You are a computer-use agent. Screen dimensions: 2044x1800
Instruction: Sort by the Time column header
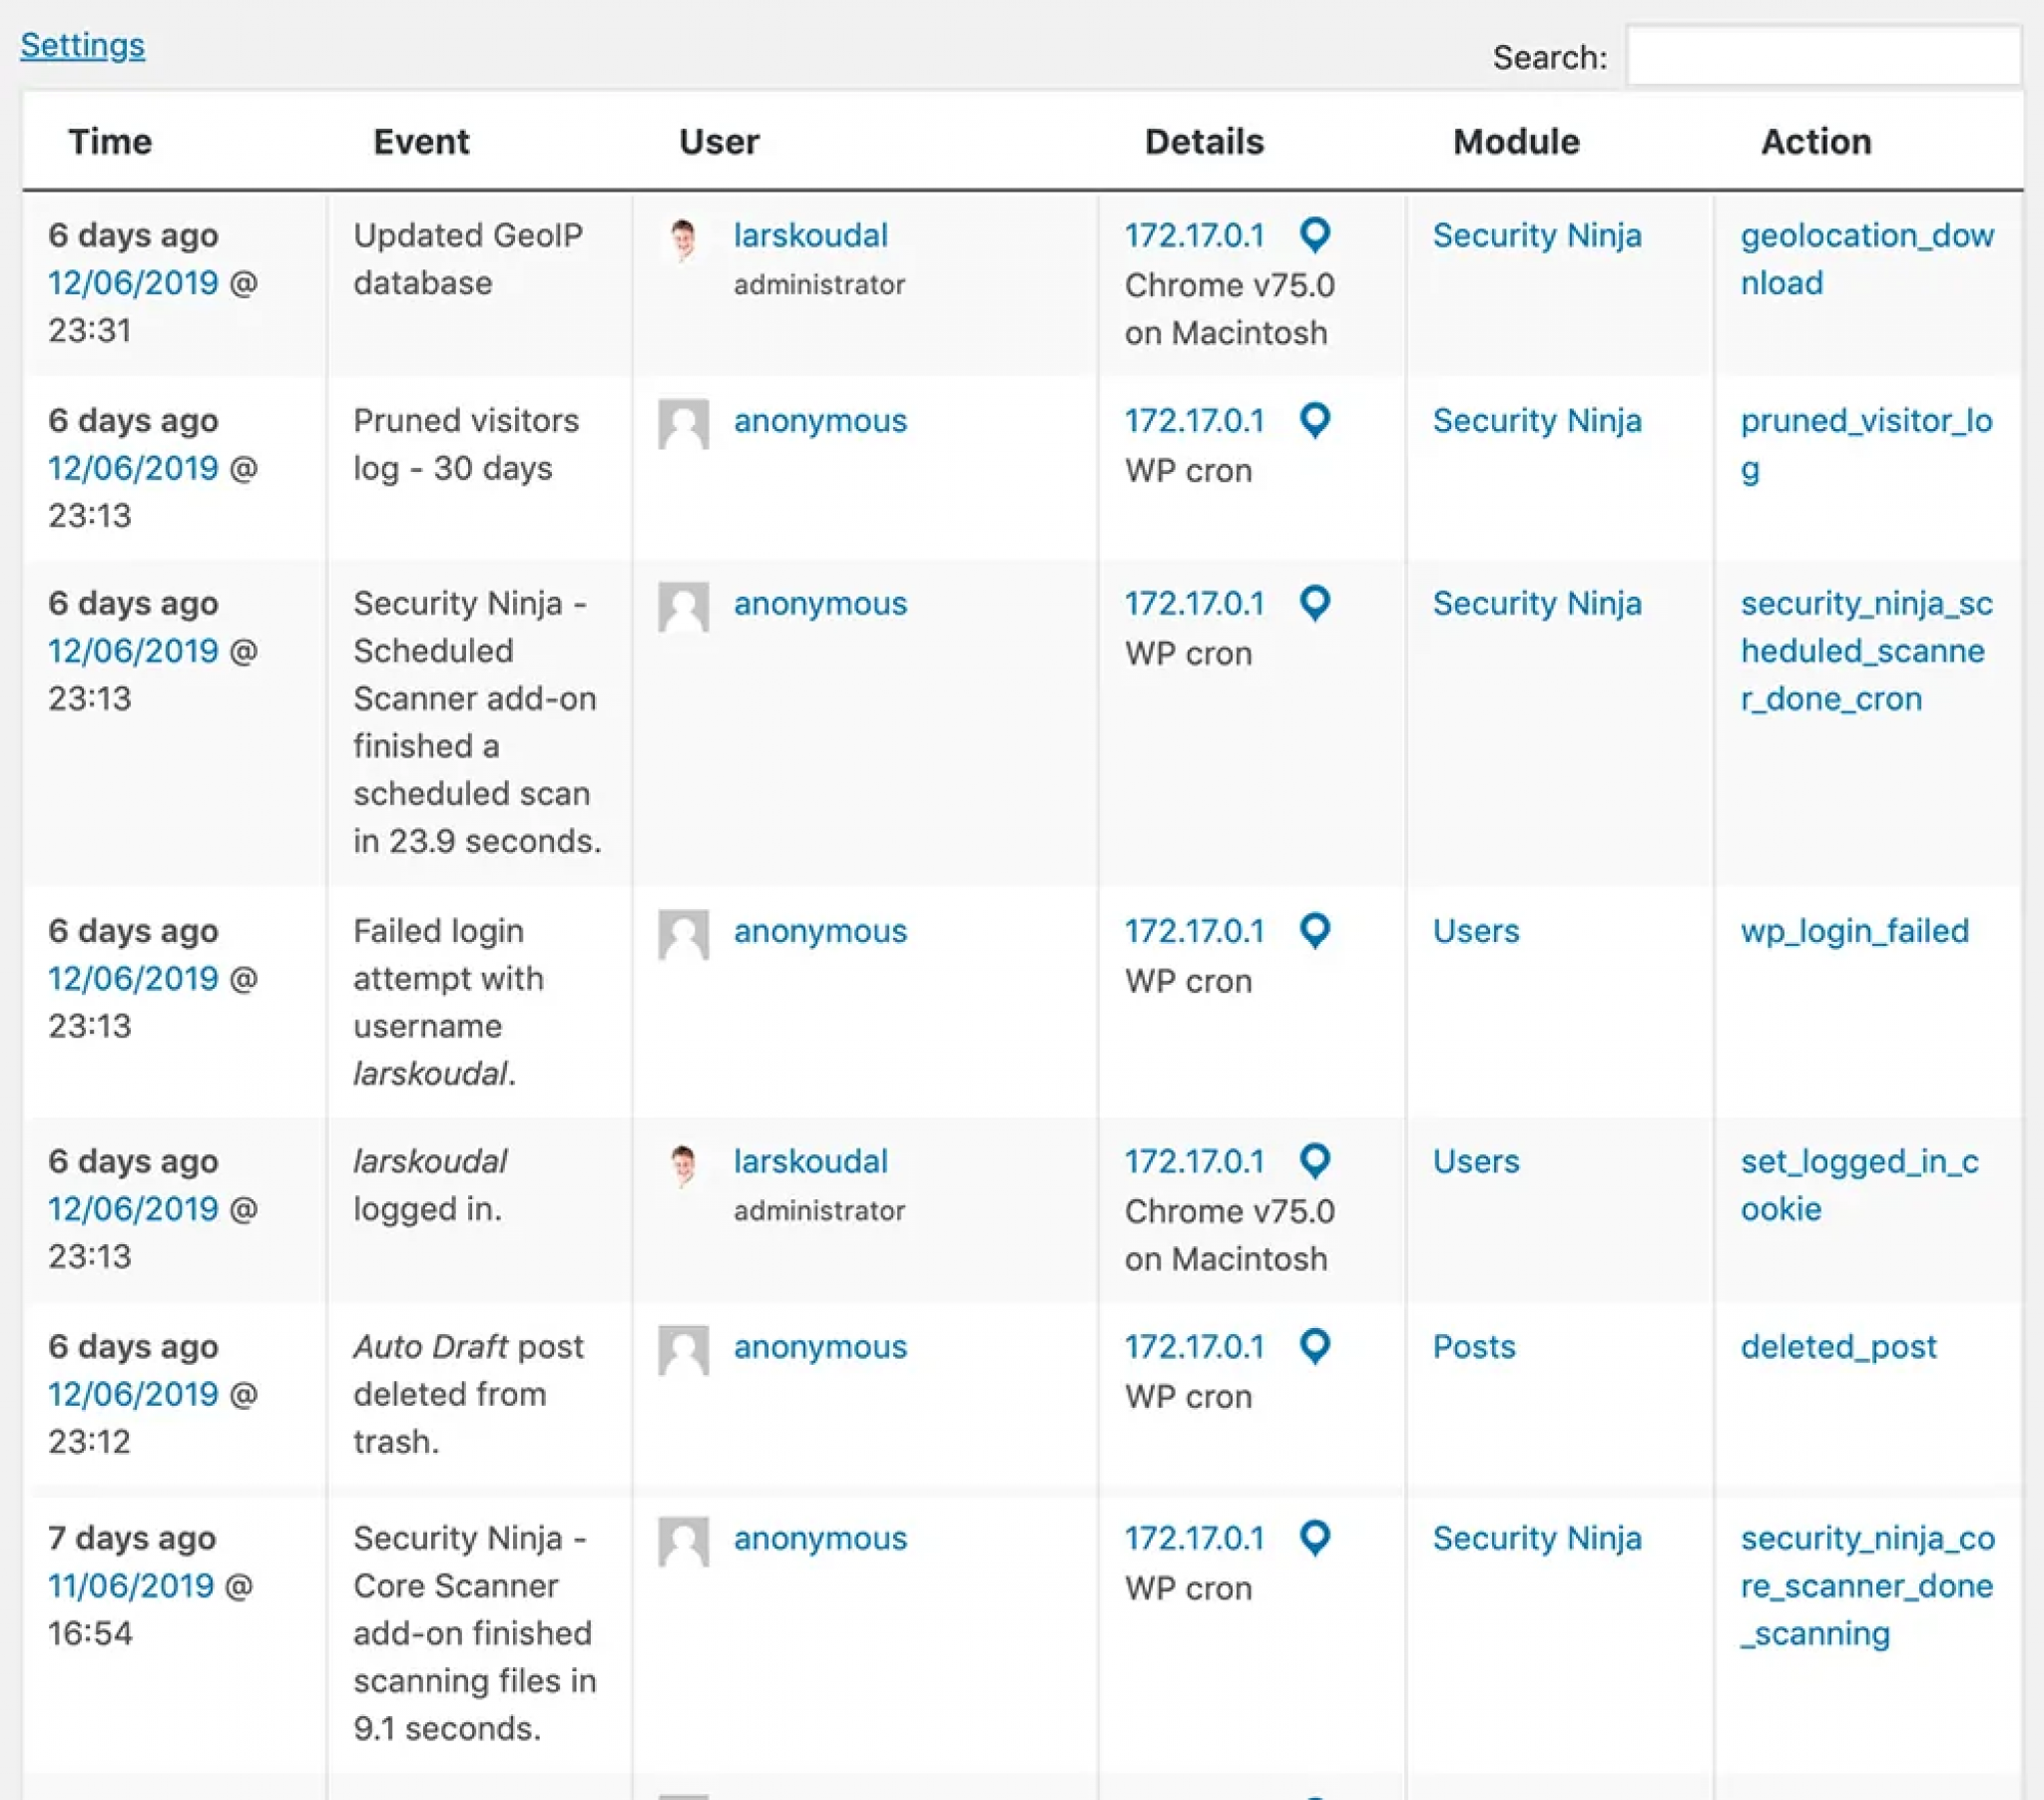point(110,142)
